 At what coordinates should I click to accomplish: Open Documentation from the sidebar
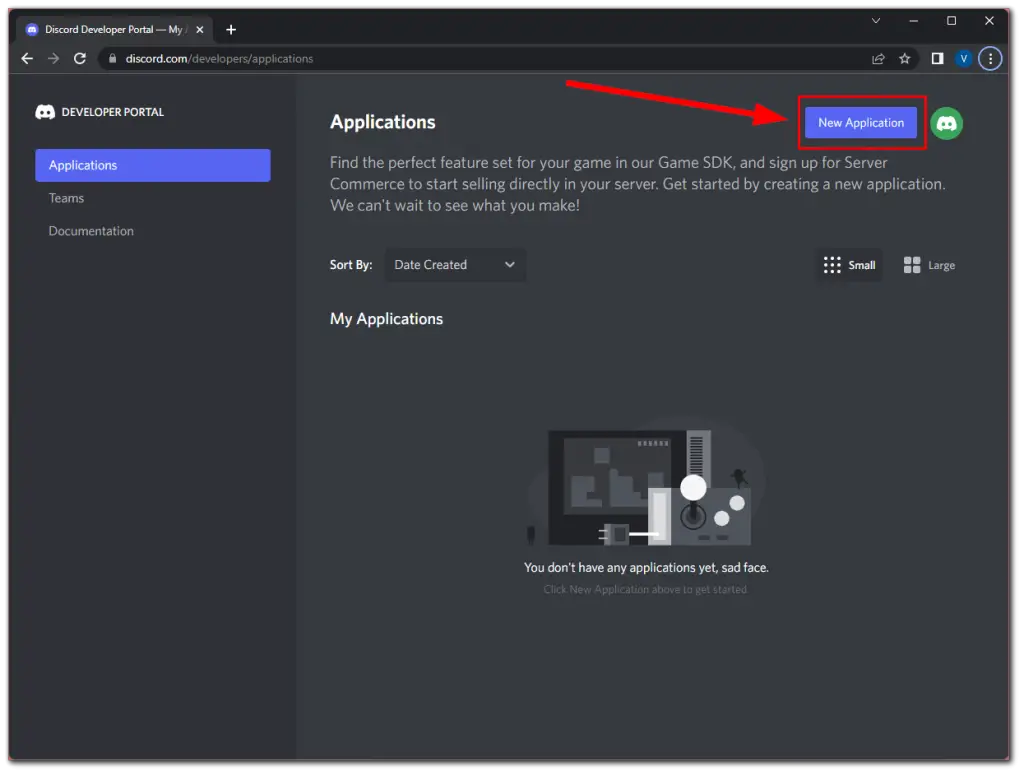pyautogui.click(x=91, y=231)
